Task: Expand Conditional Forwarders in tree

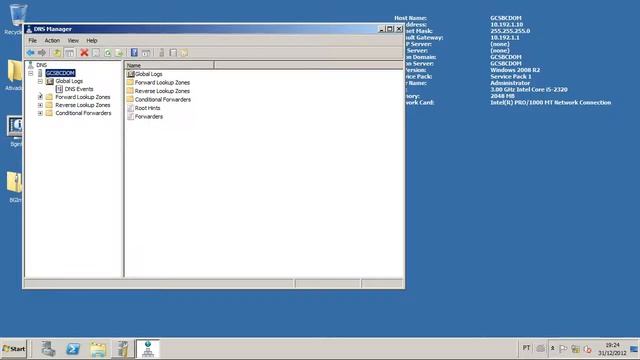Action: [x=40, y=113]
